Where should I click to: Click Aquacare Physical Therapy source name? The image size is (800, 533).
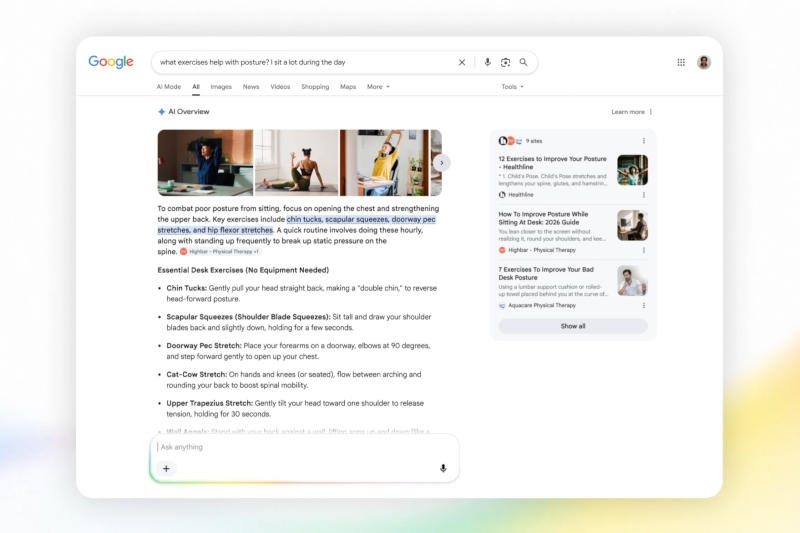[542, 306]
